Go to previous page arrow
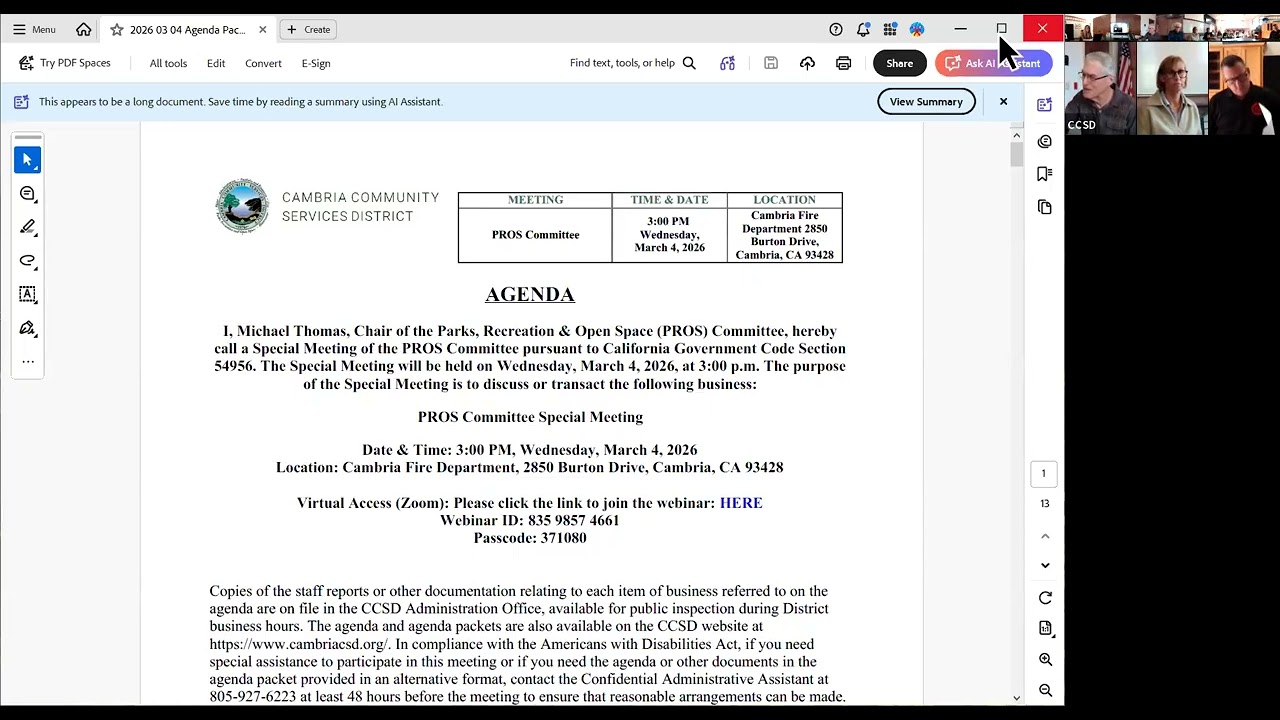Viewport: 1280px width, 720px height. click(1045, 536)
